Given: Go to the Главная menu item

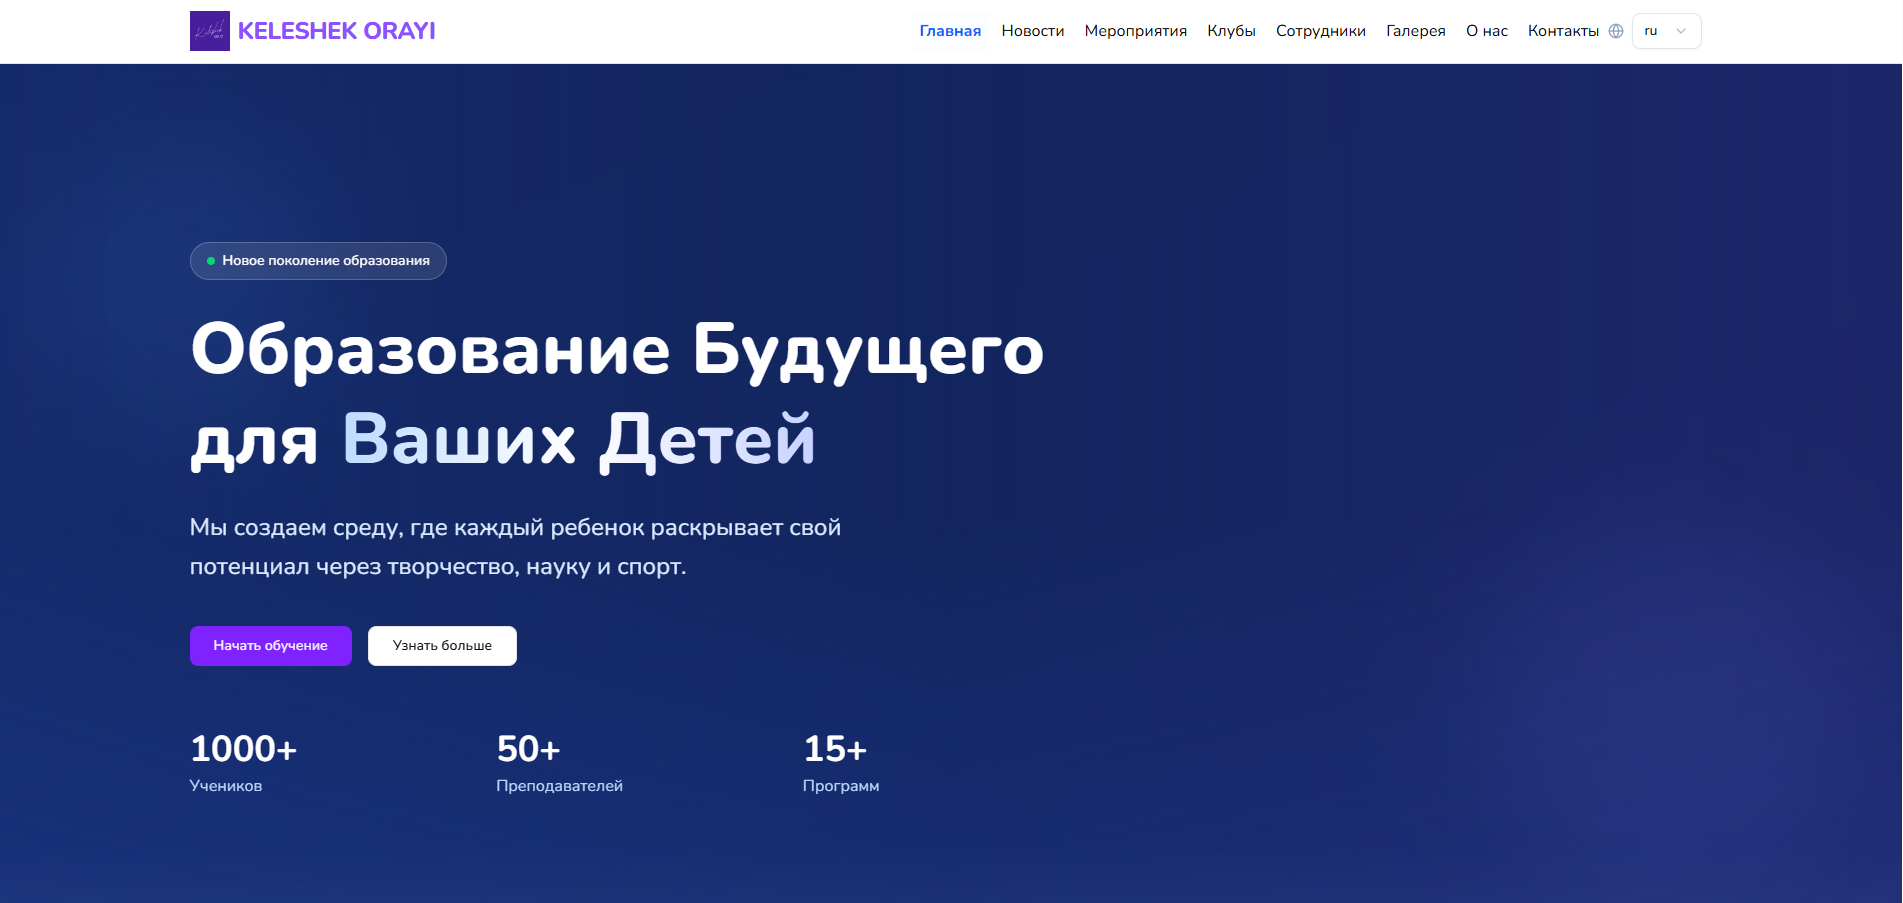Looking at the screenshot, I should point(950,31).
